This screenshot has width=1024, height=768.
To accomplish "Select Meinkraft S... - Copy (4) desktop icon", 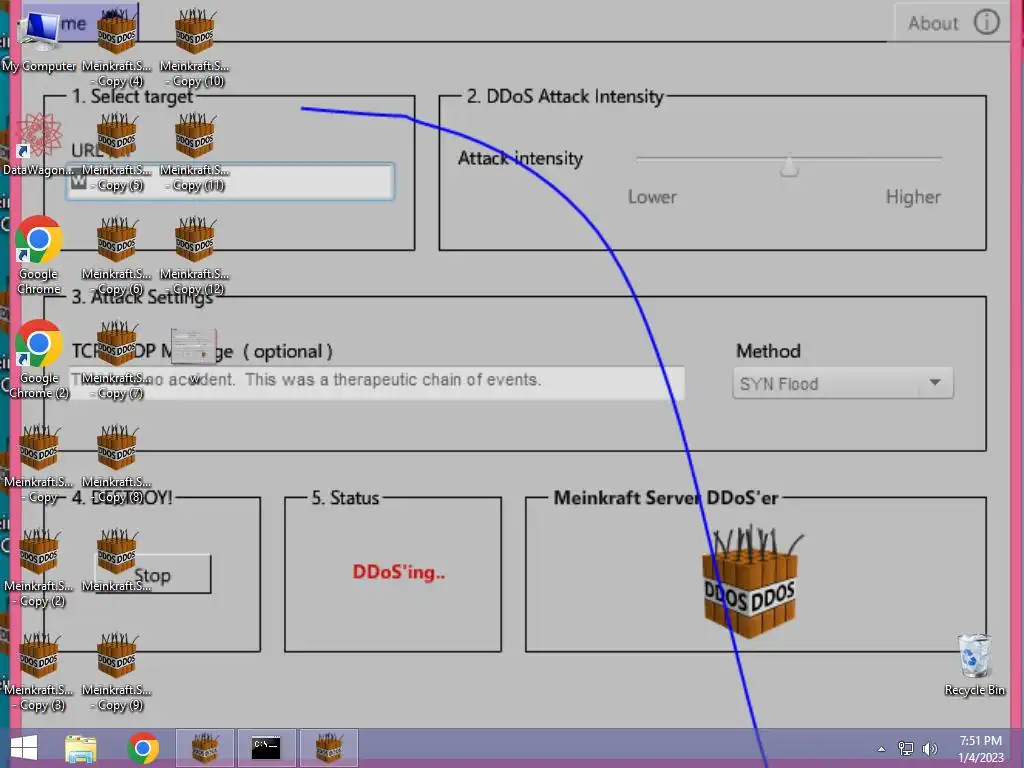I will 117,47.
